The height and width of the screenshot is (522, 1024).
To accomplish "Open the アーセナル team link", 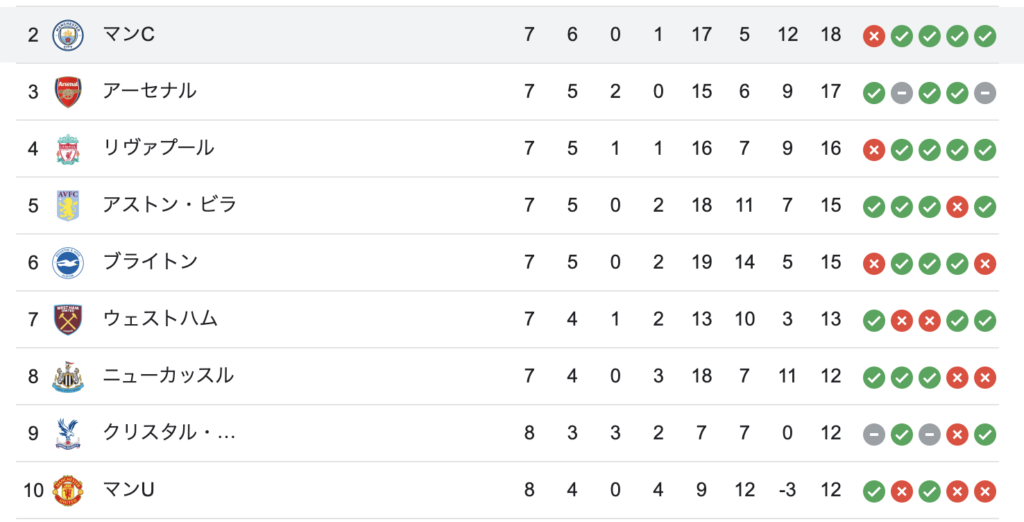I will 149,91.
